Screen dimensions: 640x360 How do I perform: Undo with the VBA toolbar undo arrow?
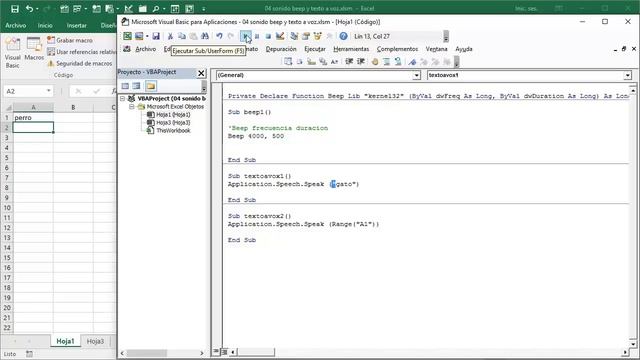(219, 36)
